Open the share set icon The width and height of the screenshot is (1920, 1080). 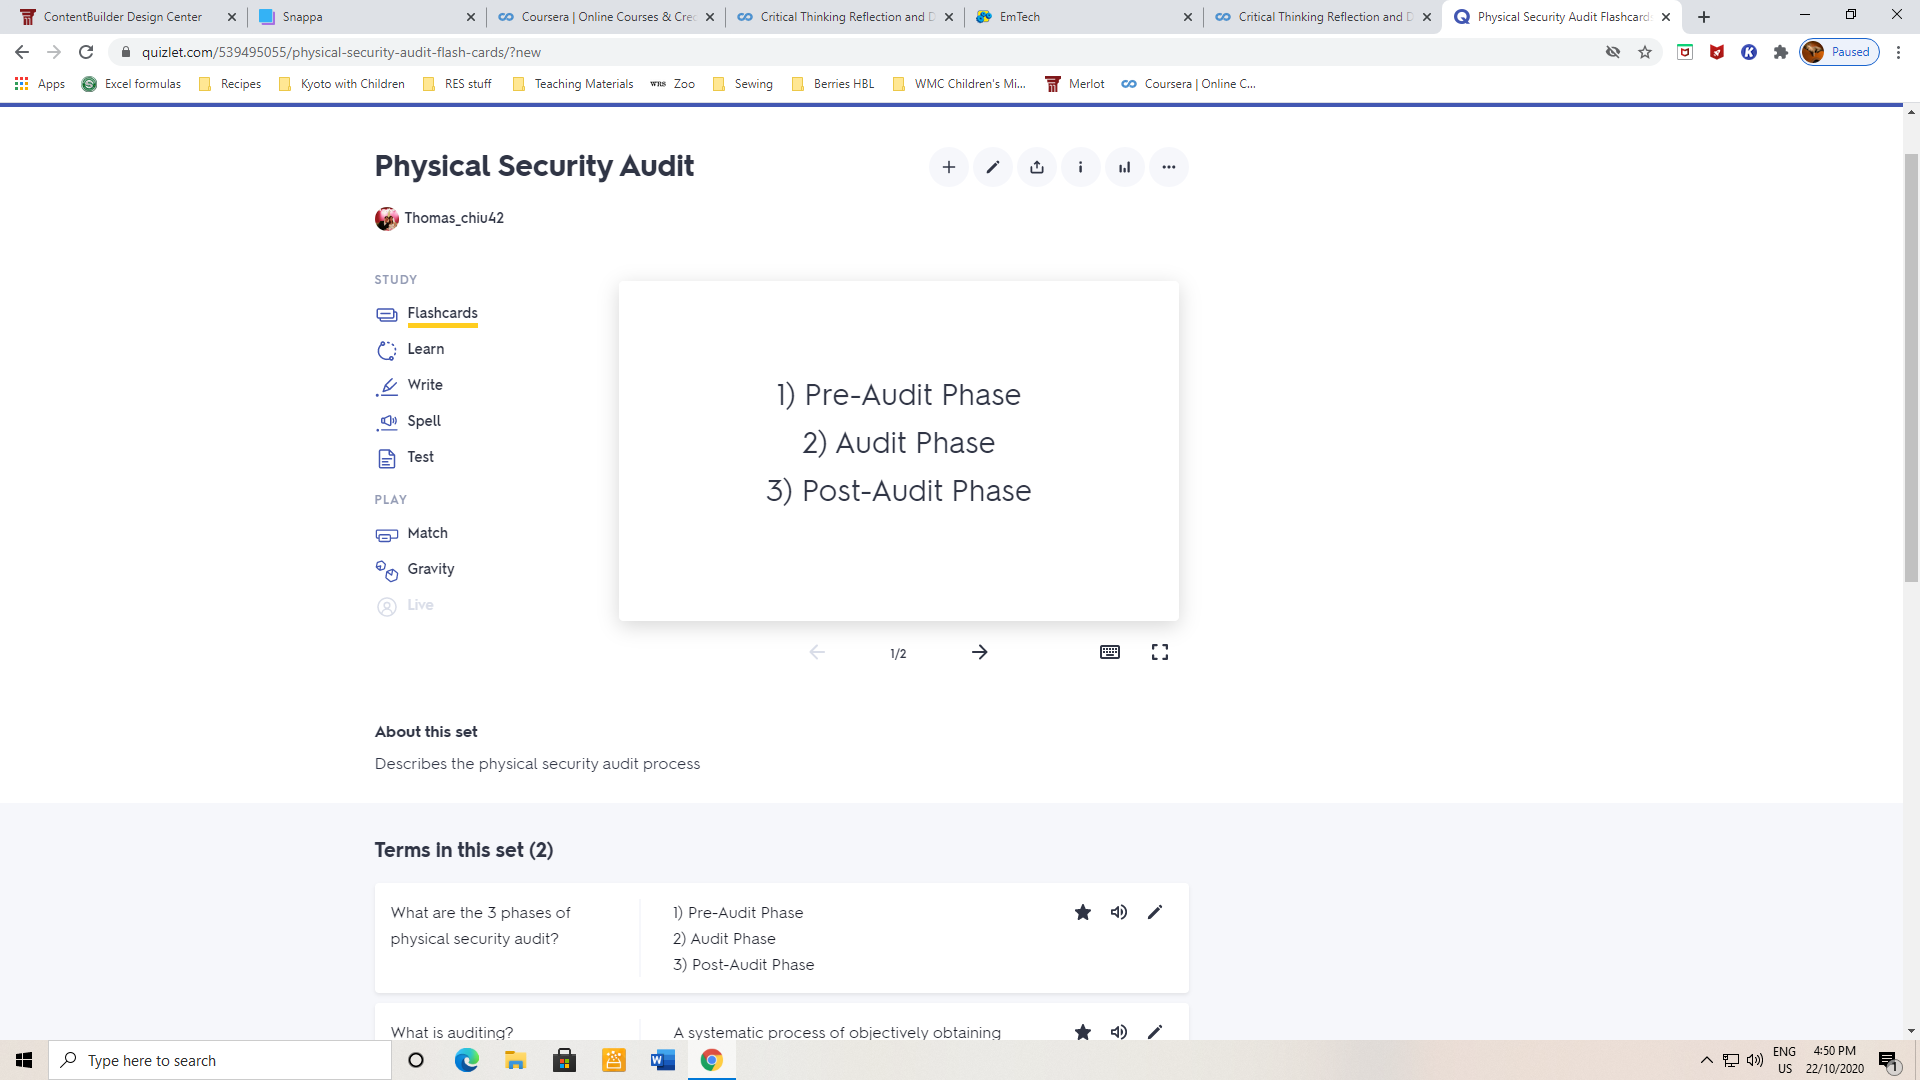1036,167
